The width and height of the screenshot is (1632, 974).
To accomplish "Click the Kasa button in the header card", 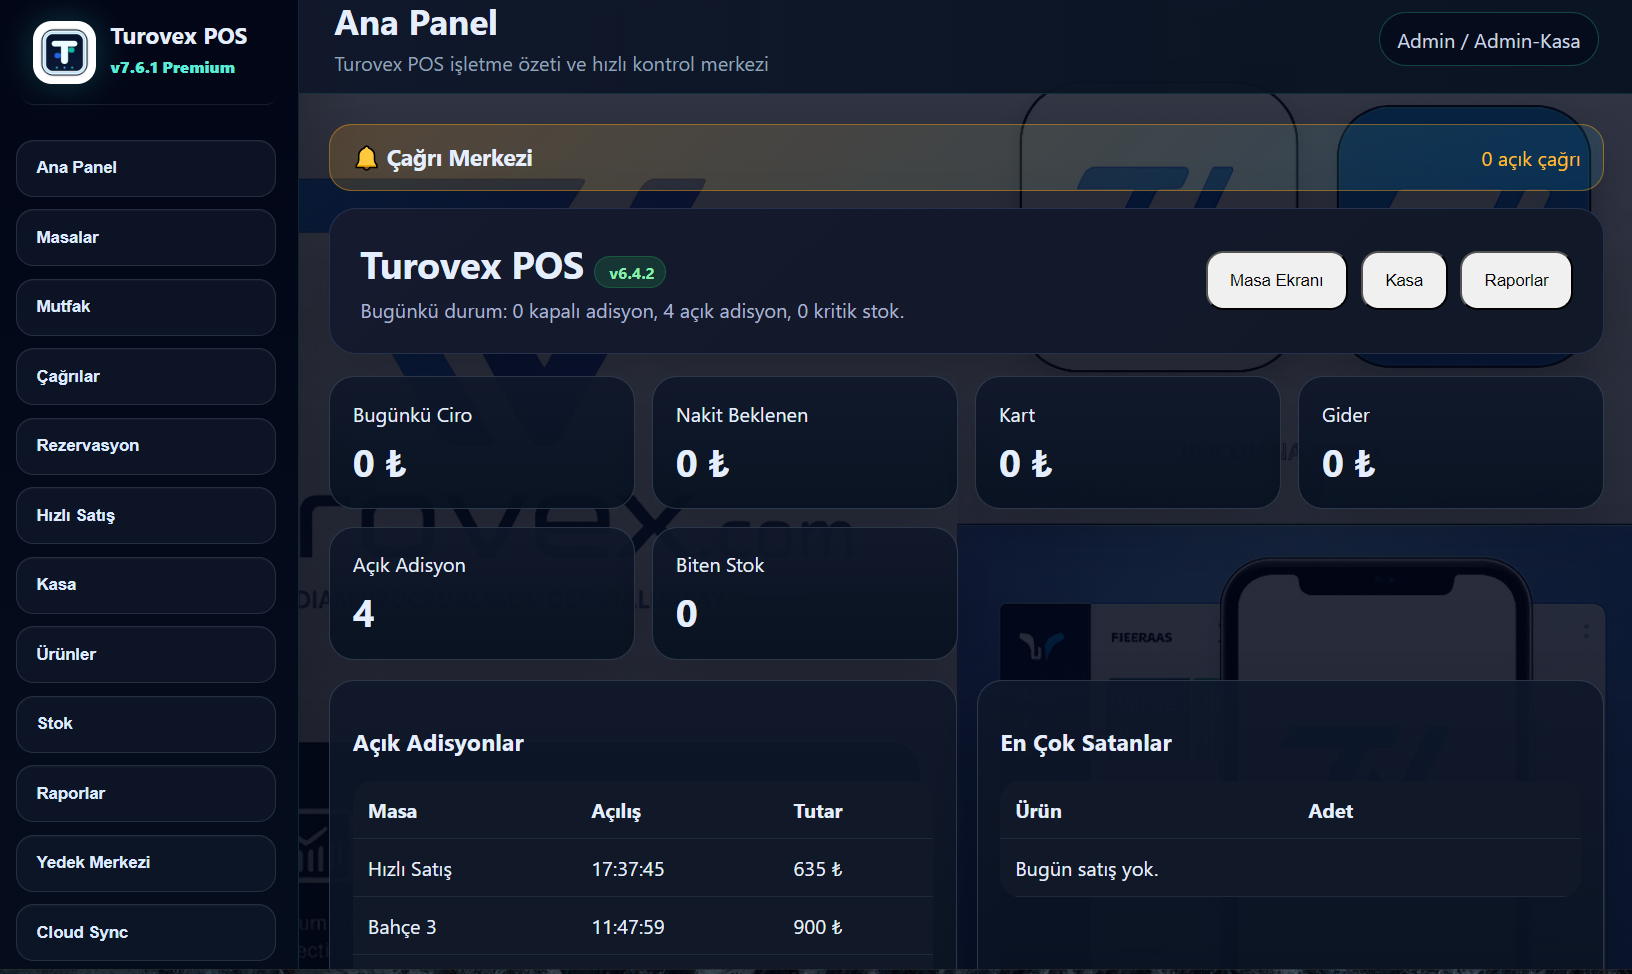I will pyautogui.click(x=1404, y=280).
